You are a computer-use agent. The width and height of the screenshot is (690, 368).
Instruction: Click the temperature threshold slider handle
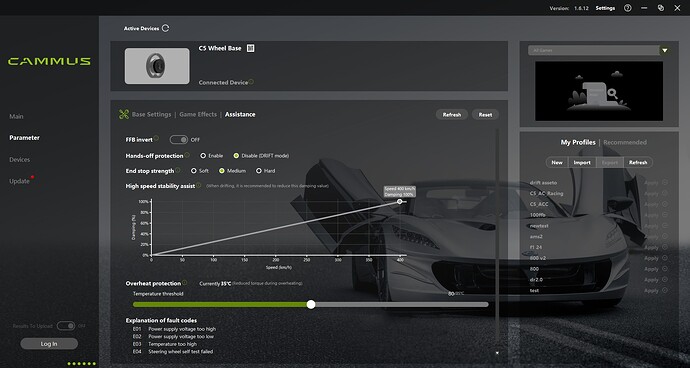[x=311, y=304]
